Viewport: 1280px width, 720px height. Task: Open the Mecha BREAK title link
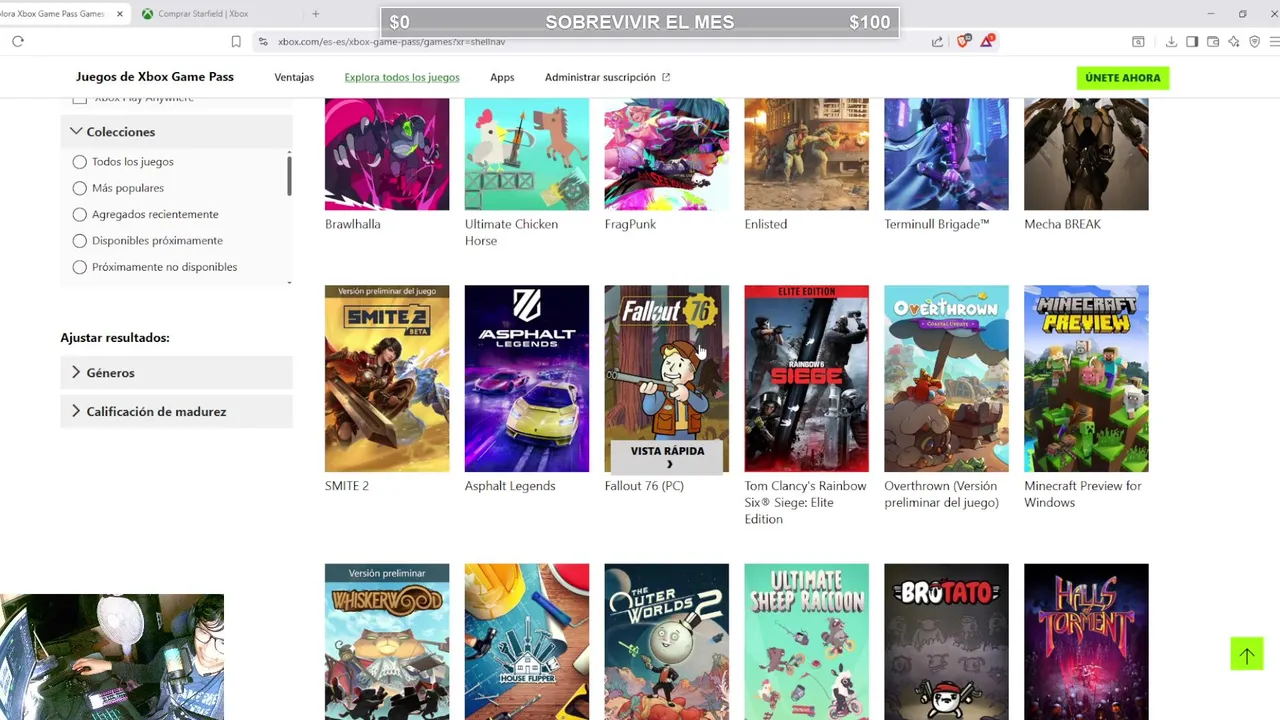point(1062,224)
